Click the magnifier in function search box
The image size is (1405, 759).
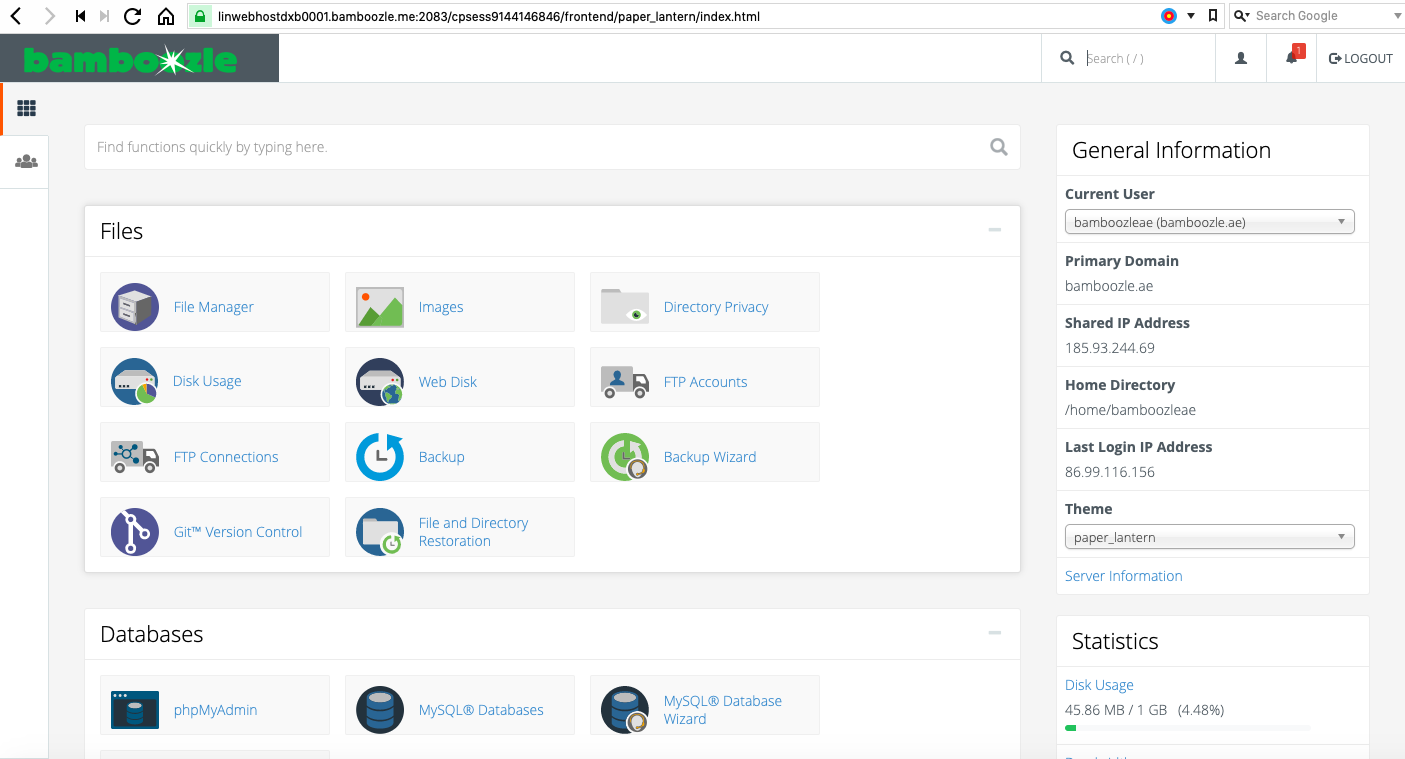[x=998, y=147]
